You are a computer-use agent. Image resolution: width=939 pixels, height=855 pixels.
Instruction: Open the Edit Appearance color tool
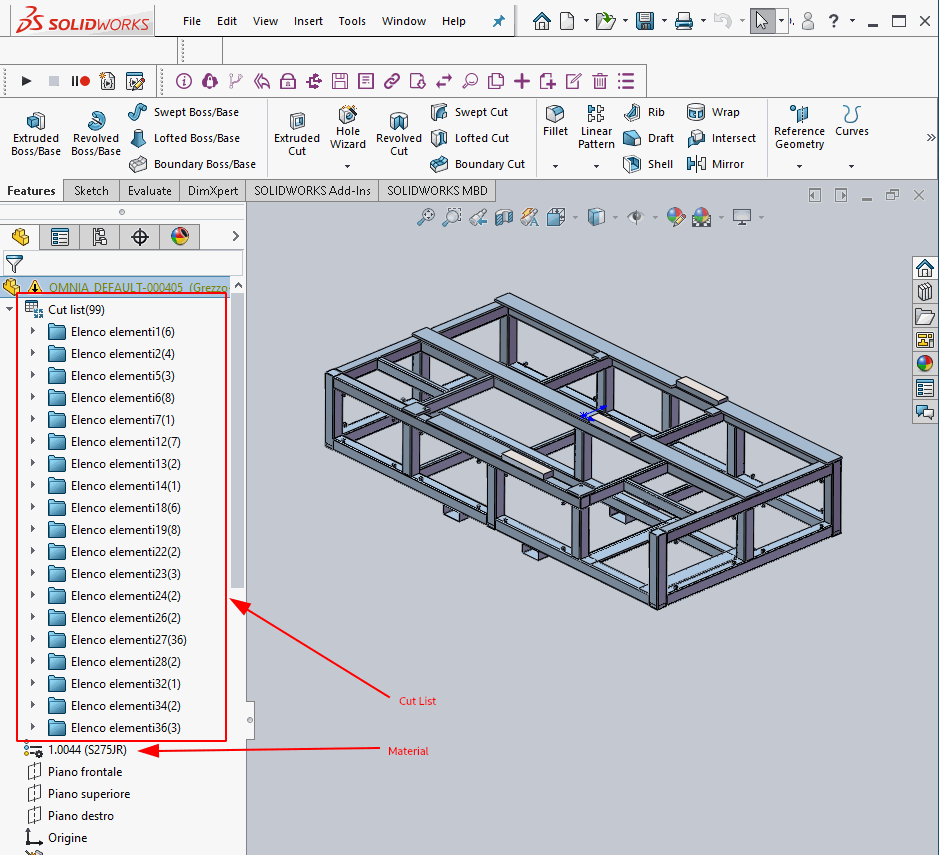[x=676, y=216]
